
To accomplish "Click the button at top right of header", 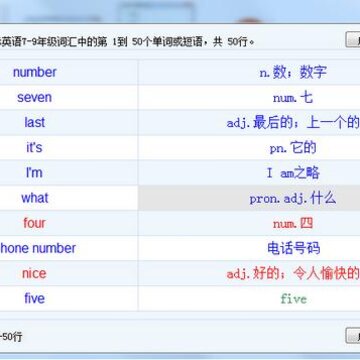I will click(x=353, y=40).
